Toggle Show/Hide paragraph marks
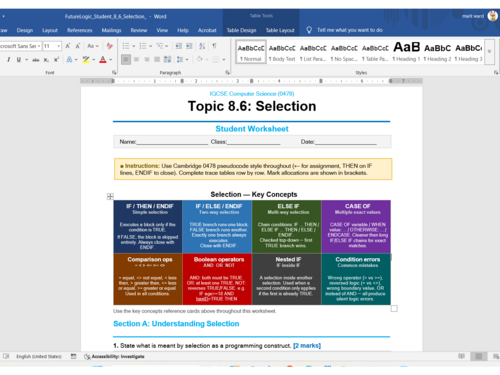The height and width of the screenshot is (375, 500). pos(214,46)
